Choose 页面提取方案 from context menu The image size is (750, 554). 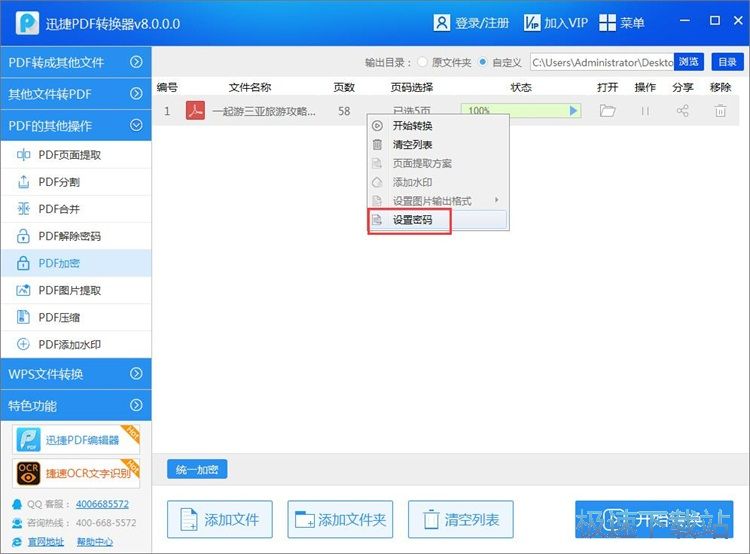[438, 164]
